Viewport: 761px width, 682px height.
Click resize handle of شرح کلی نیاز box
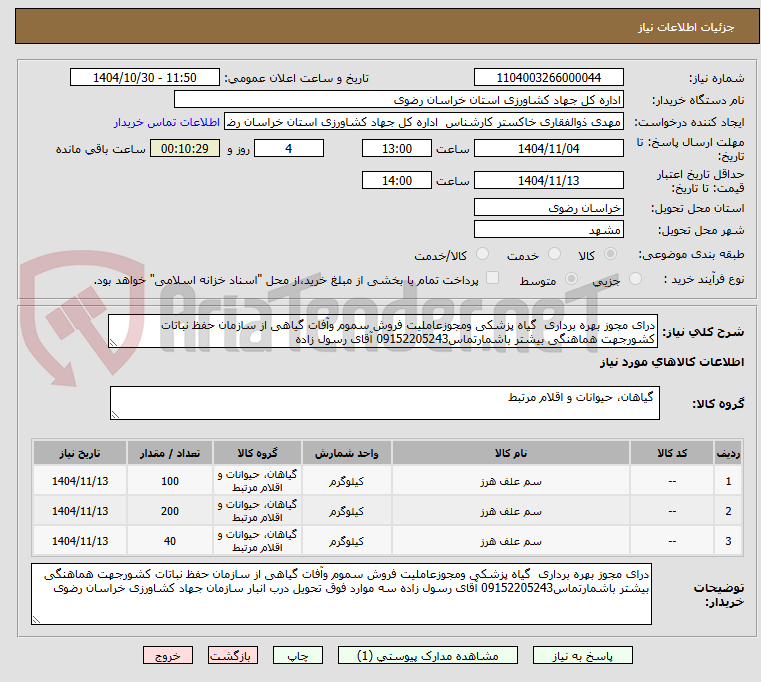[113, 343]
